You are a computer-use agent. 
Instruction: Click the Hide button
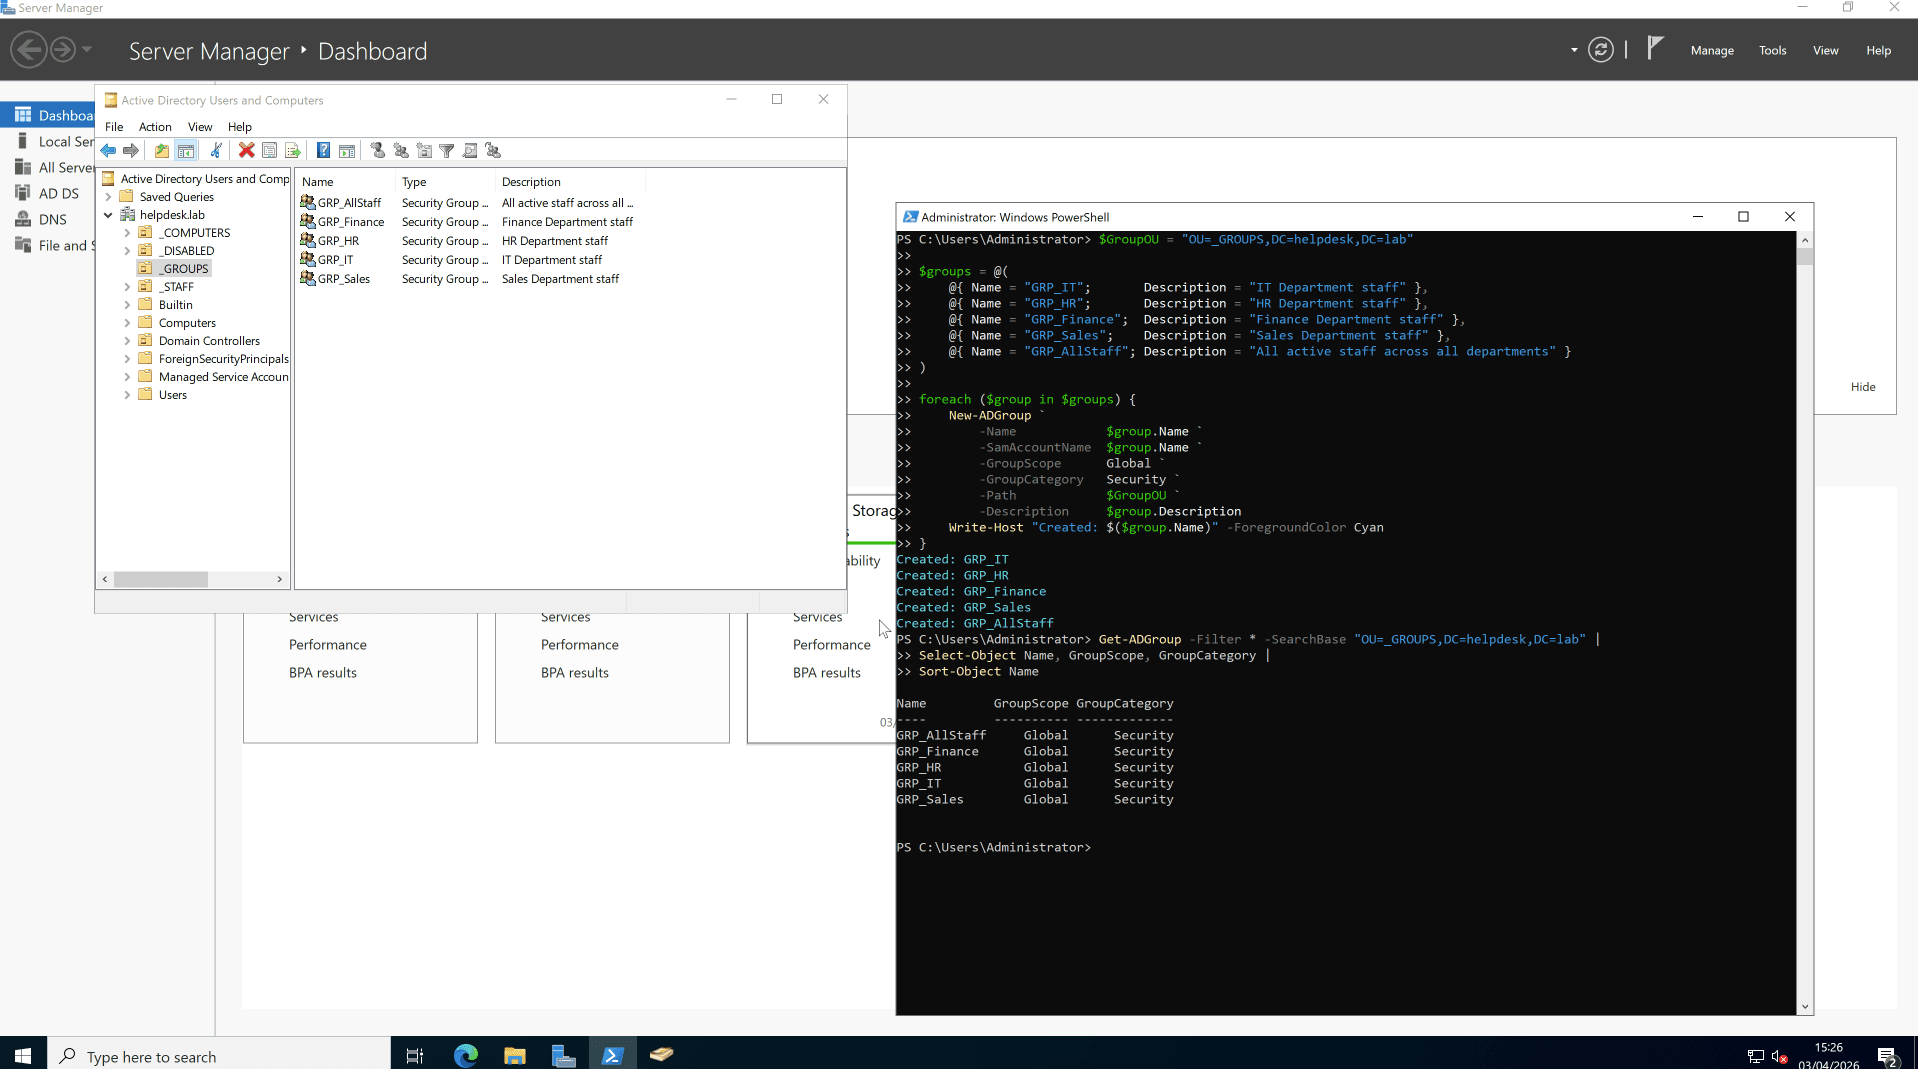pyautogui.click(x=1862, y=386)
